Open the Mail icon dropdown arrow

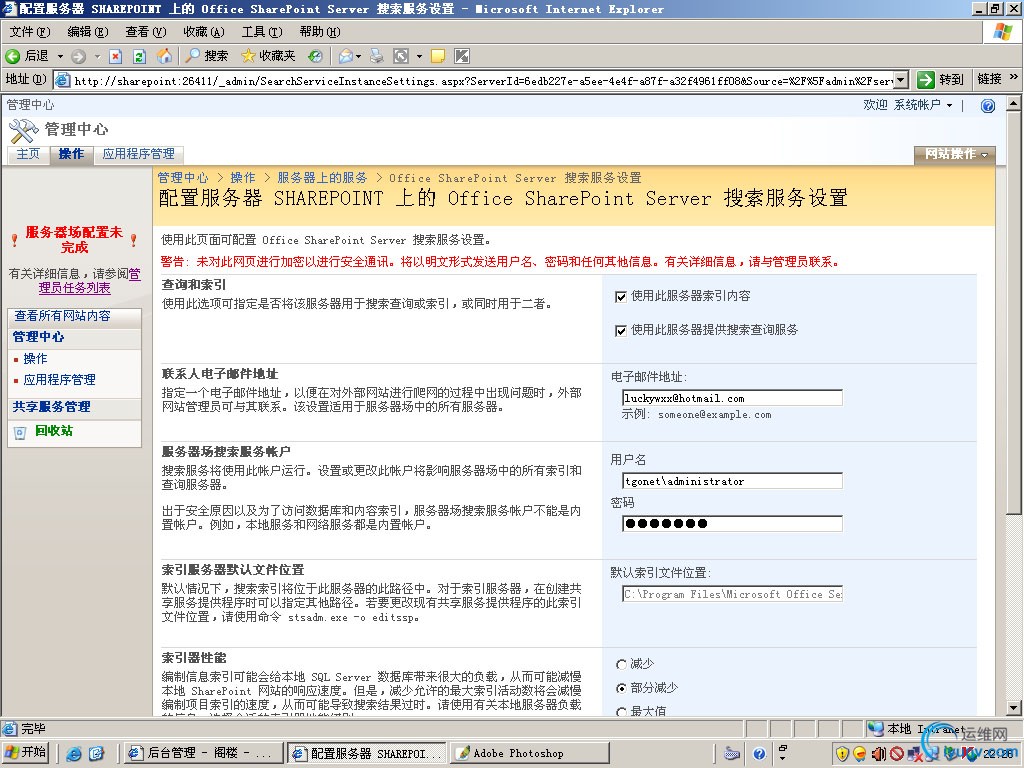359,56
